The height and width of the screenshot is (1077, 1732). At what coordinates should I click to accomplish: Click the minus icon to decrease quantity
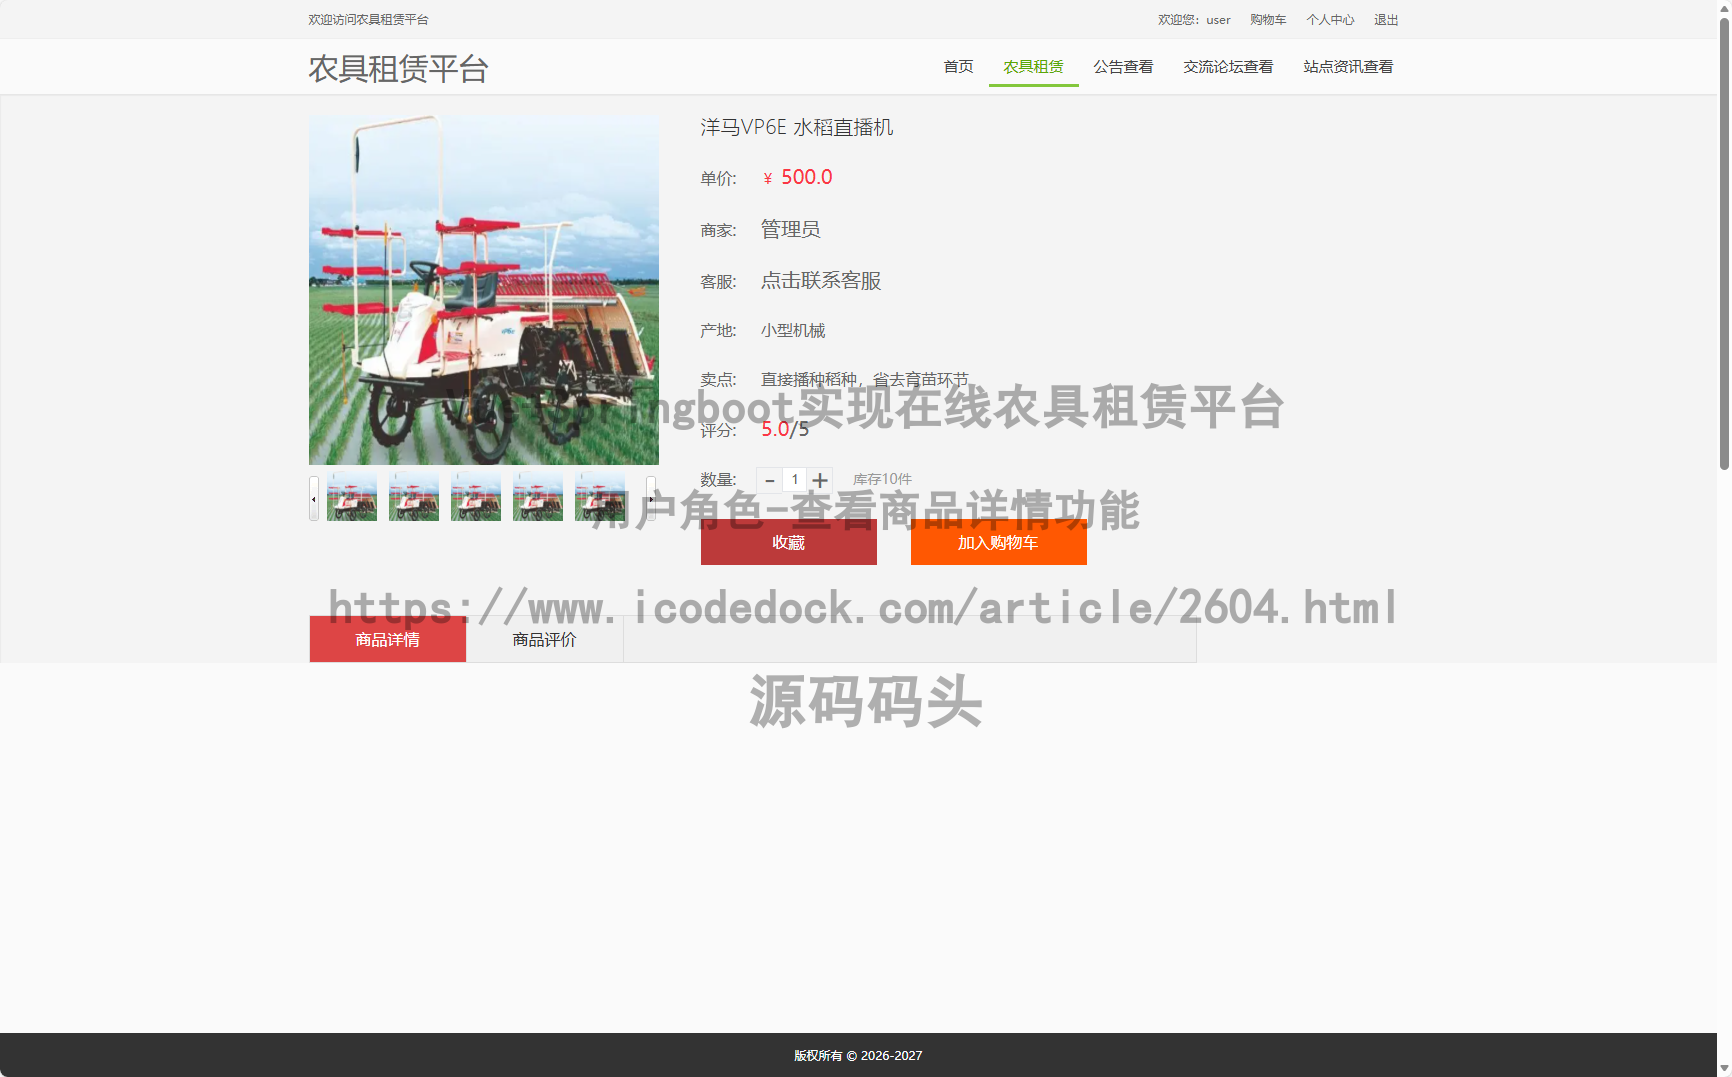(769, 480)
